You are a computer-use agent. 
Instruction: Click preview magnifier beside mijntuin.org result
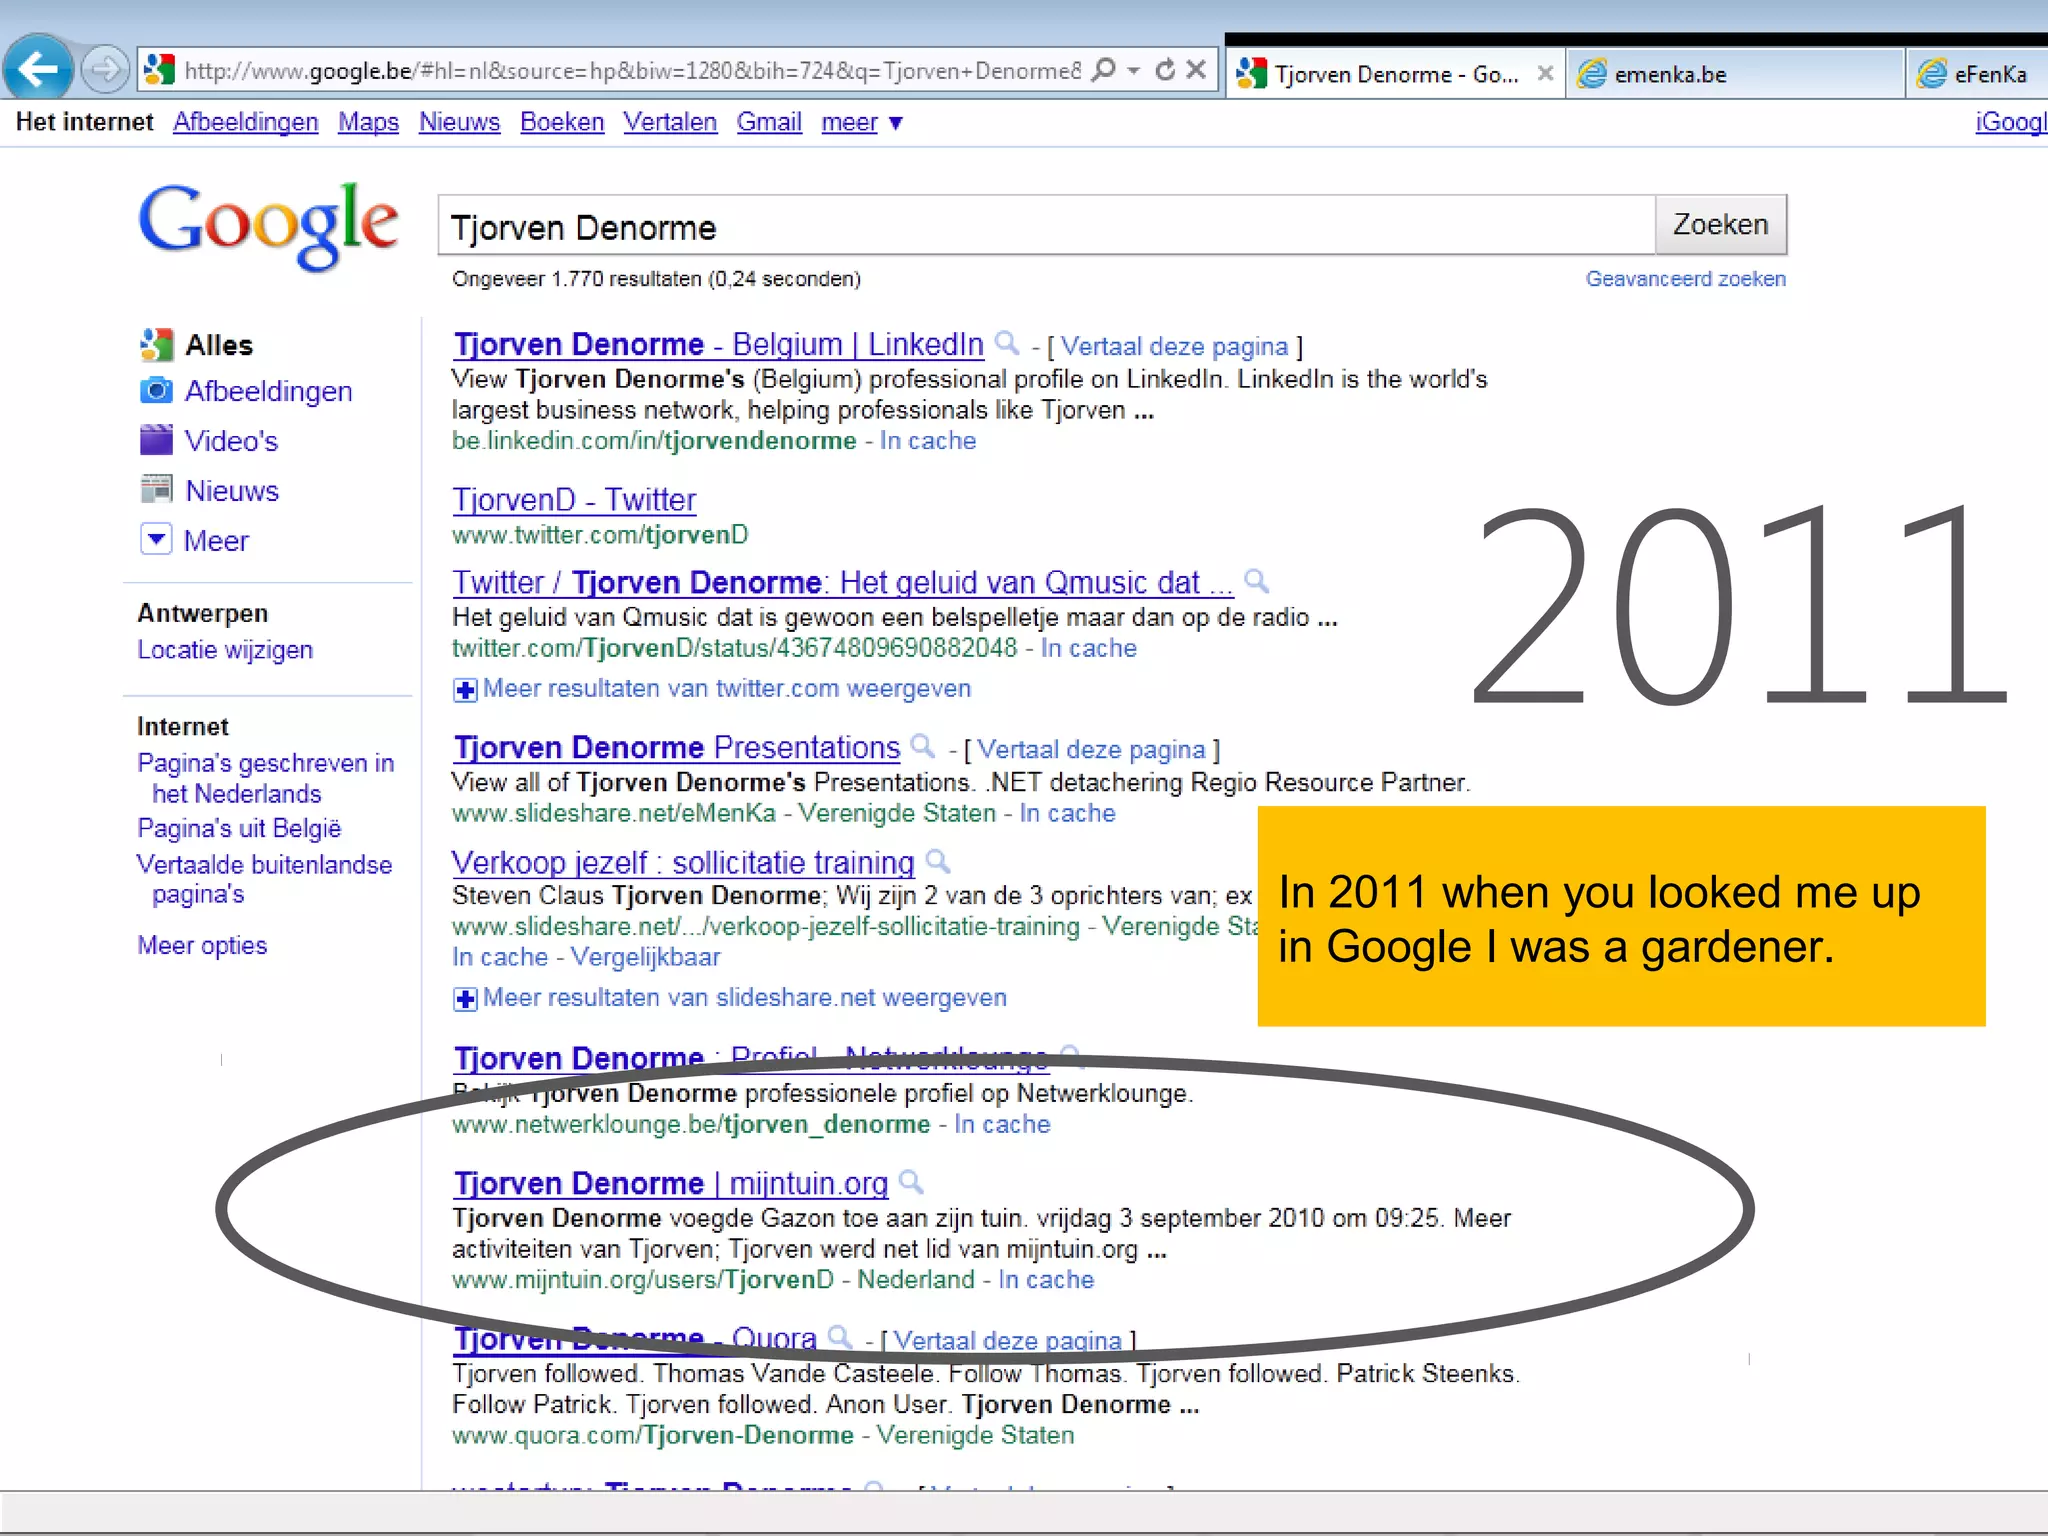coord(911,1182)
